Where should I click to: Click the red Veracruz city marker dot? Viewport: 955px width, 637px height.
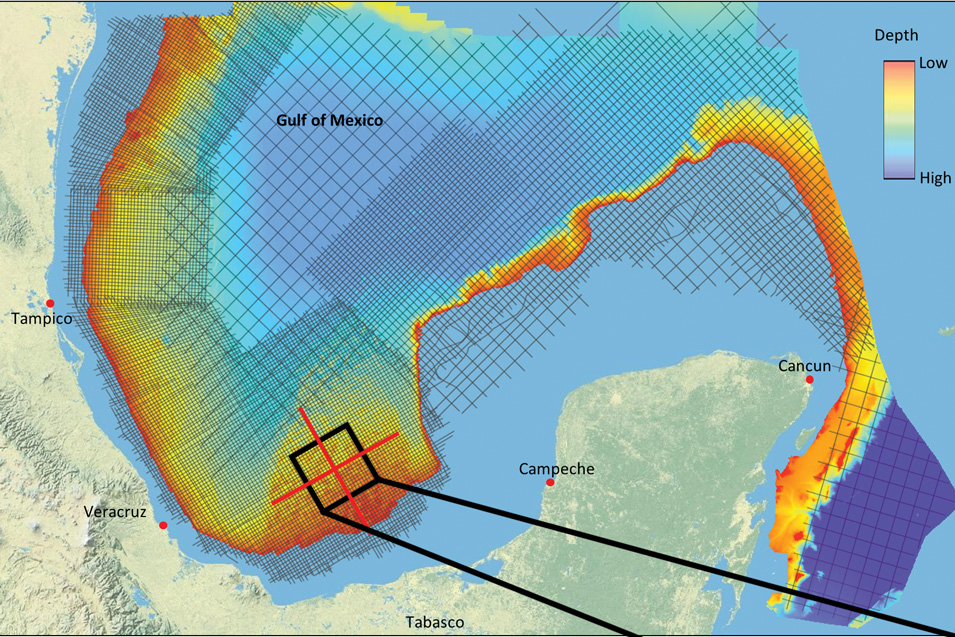(163, 525)
